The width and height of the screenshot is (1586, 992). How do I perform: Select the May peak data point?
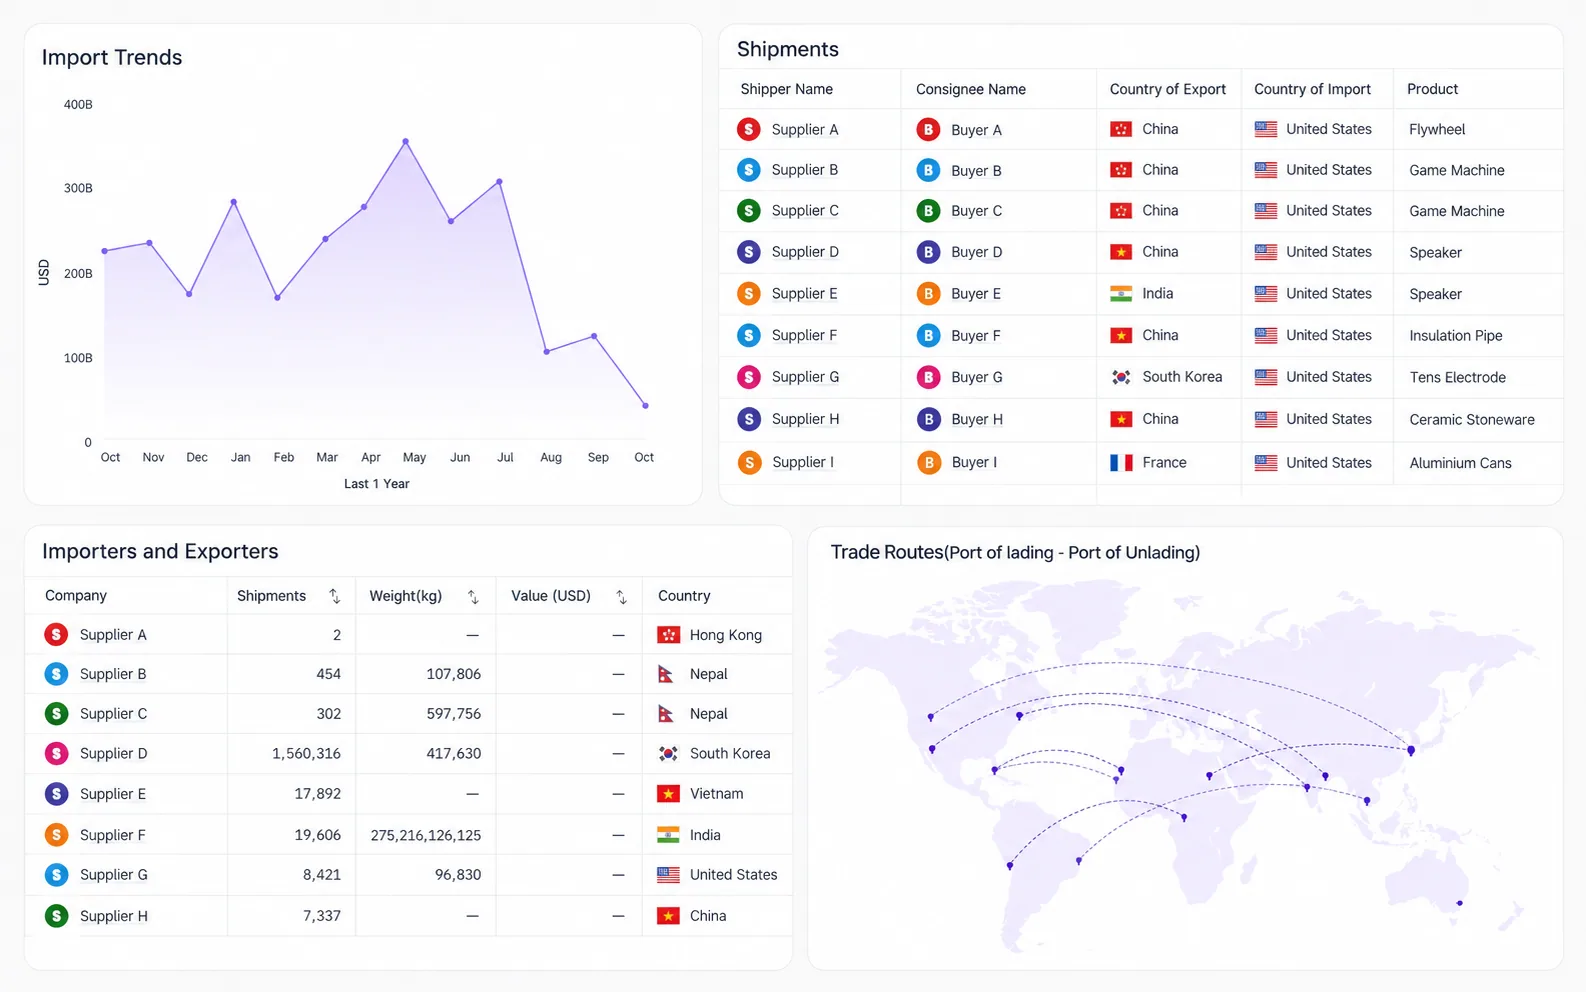pyautogui.click(x=405, y=141)
